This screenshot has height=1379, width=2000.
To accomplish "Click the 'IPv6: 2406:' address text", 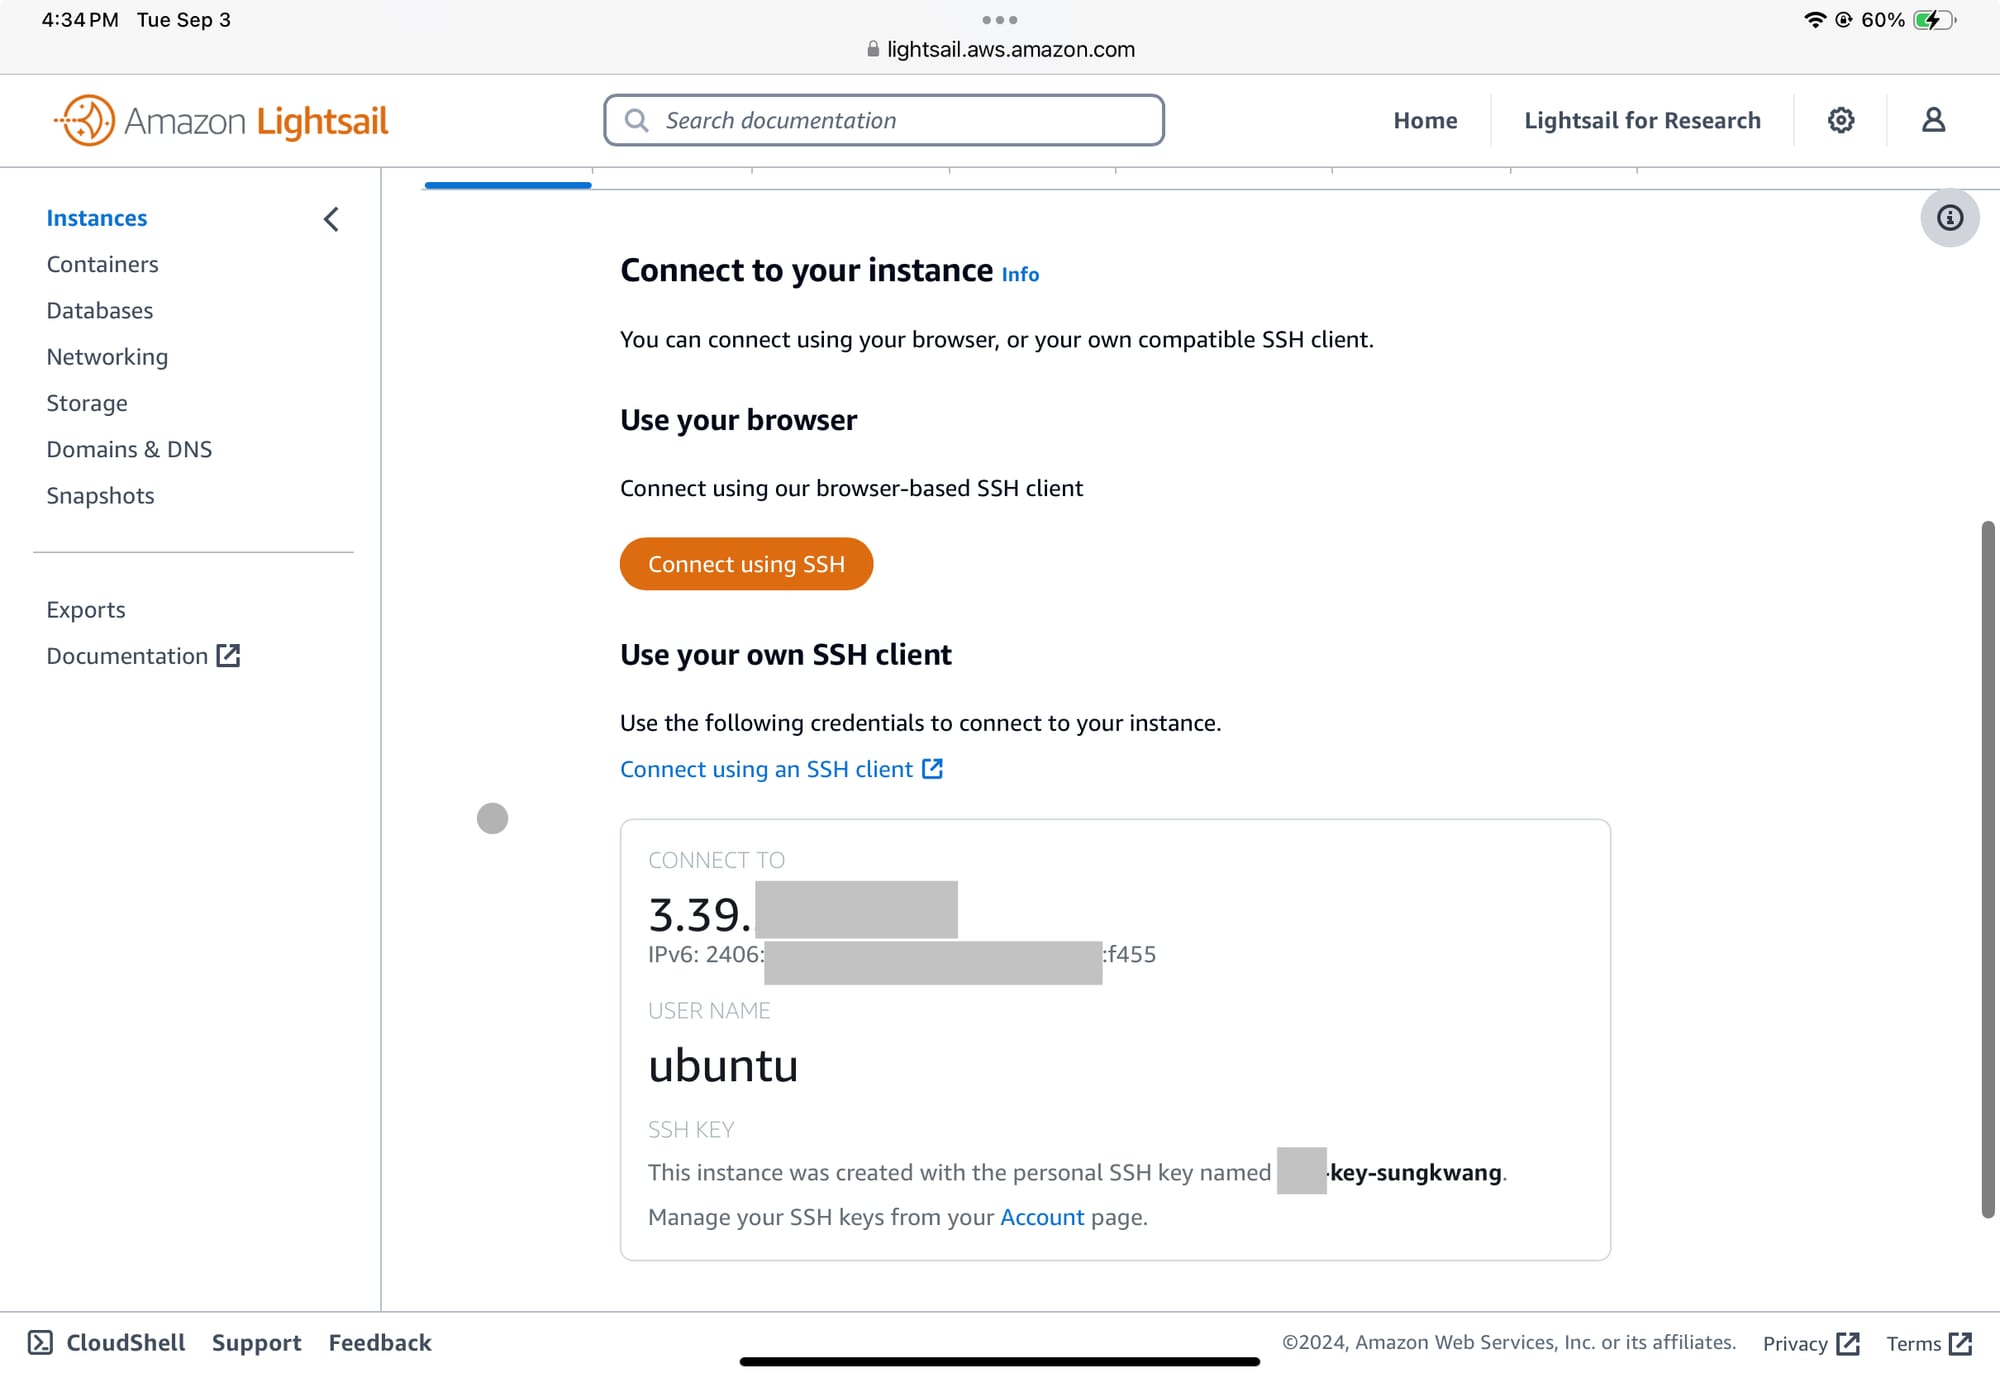I will point(705,954).
